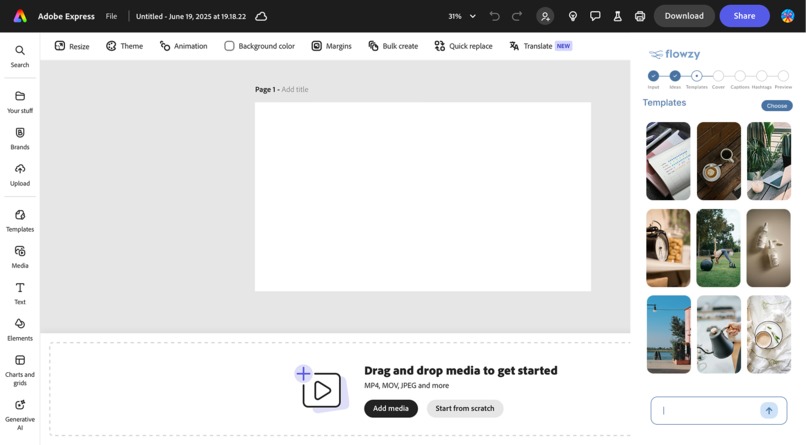
Task: Click Add title next to Page 1
Action: coord(295,89)
